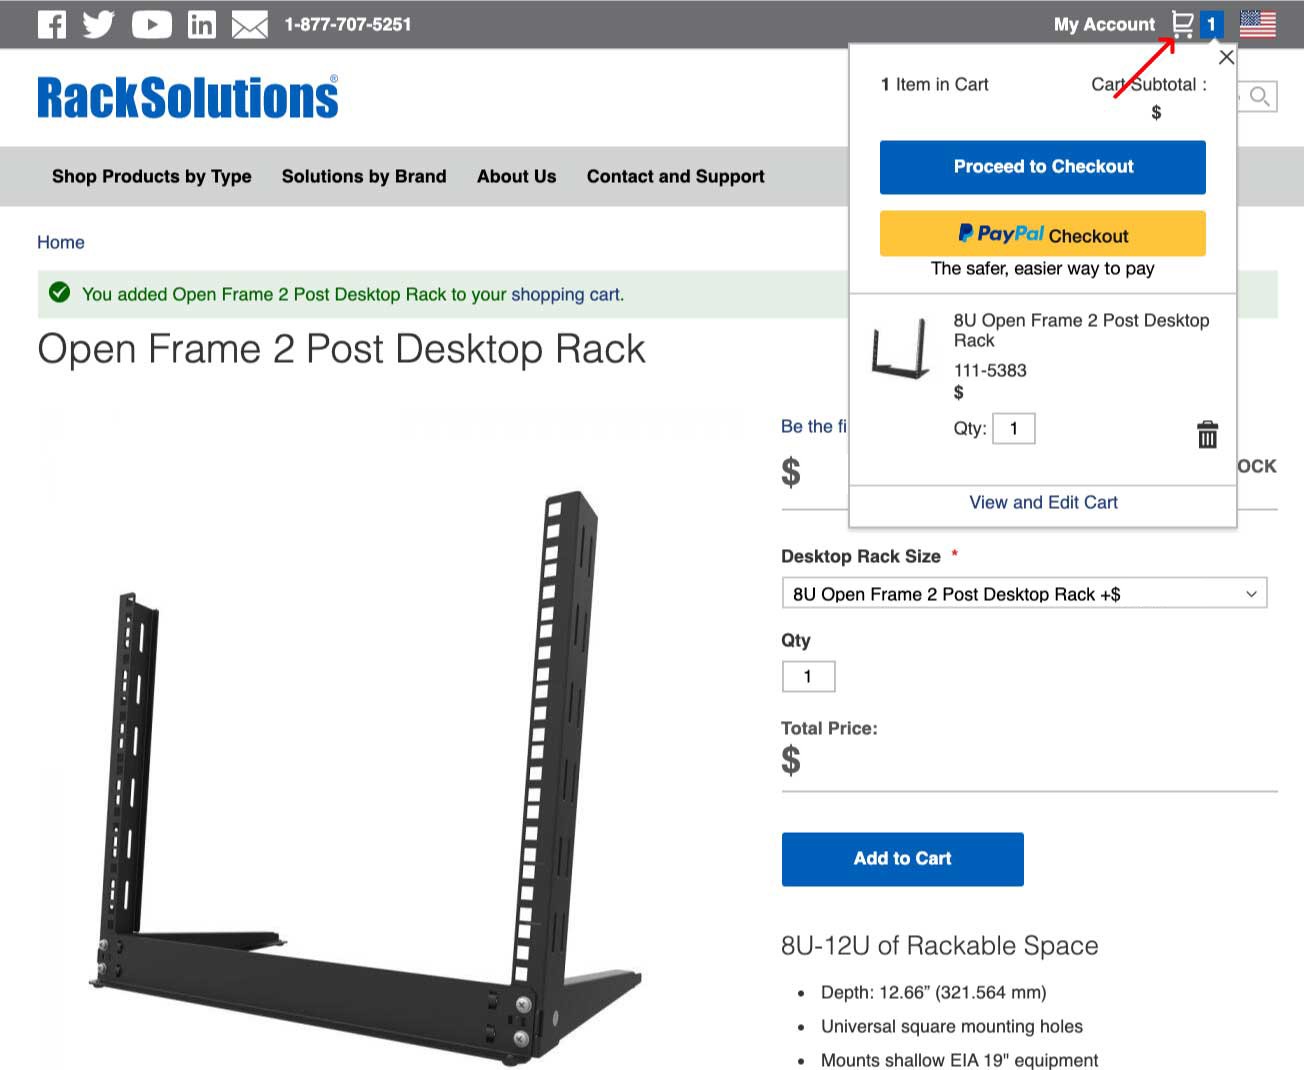1304x1070 pixels.
Task: Open the Facebook page icon
Action: pyautogui.click(x=52, y=24)
